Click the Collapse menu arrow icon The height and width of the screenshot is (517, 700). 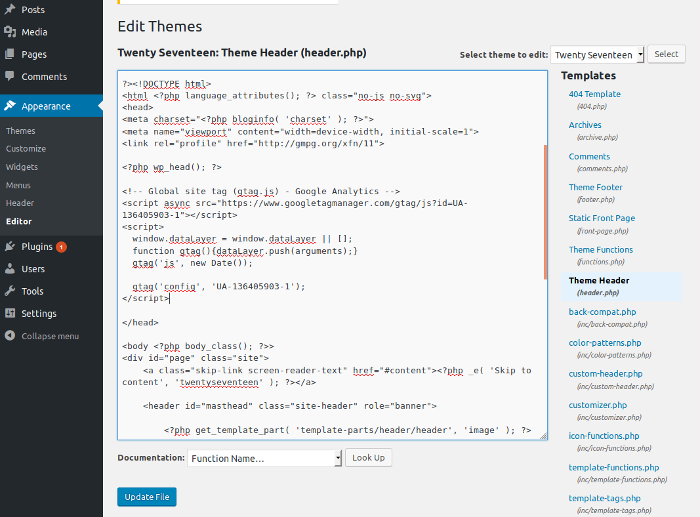click(10, 336)
